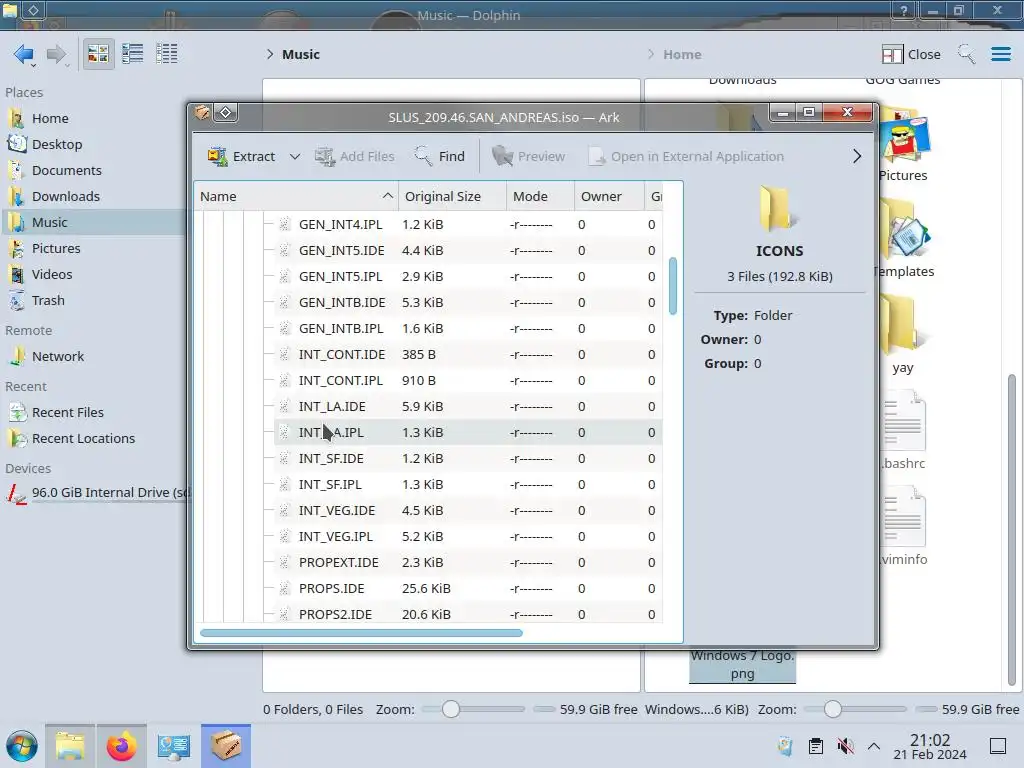1024x768 pixels.
Task: Click Open in External Application
Action: click(686, 157)
